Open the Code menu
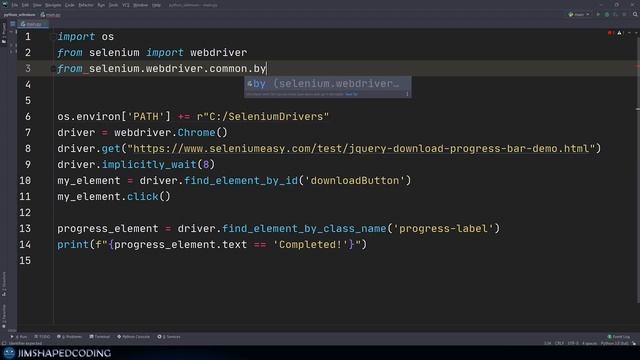The width and height of the screenshot is (640, 360). [70, 5]
